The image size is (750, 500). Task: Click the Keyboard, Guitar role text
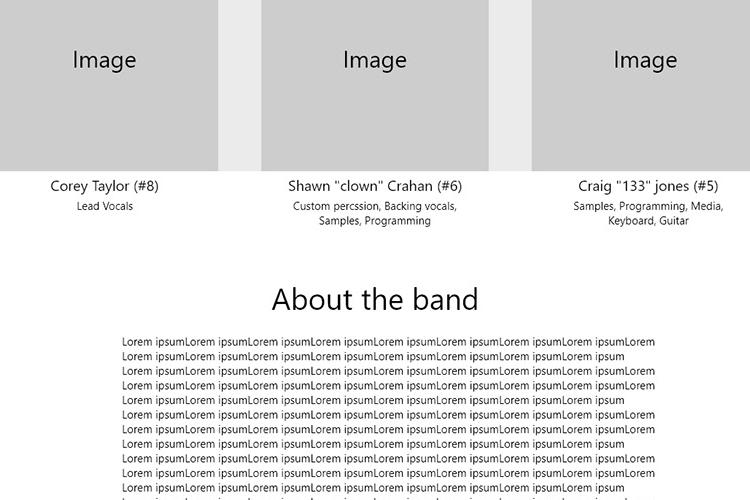pos(648,221)
